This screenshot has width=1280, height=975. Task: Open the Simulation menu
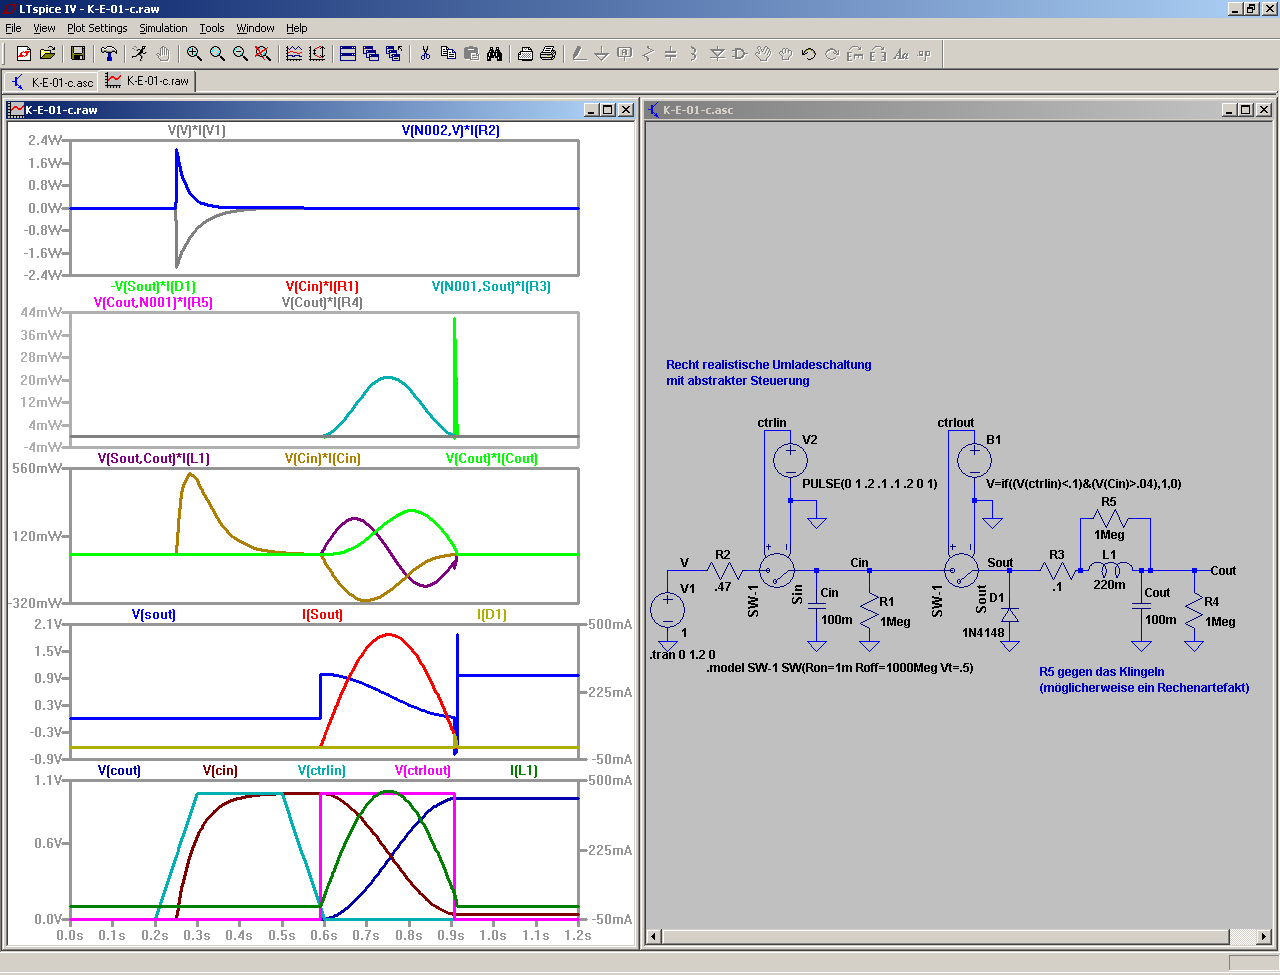163,28
